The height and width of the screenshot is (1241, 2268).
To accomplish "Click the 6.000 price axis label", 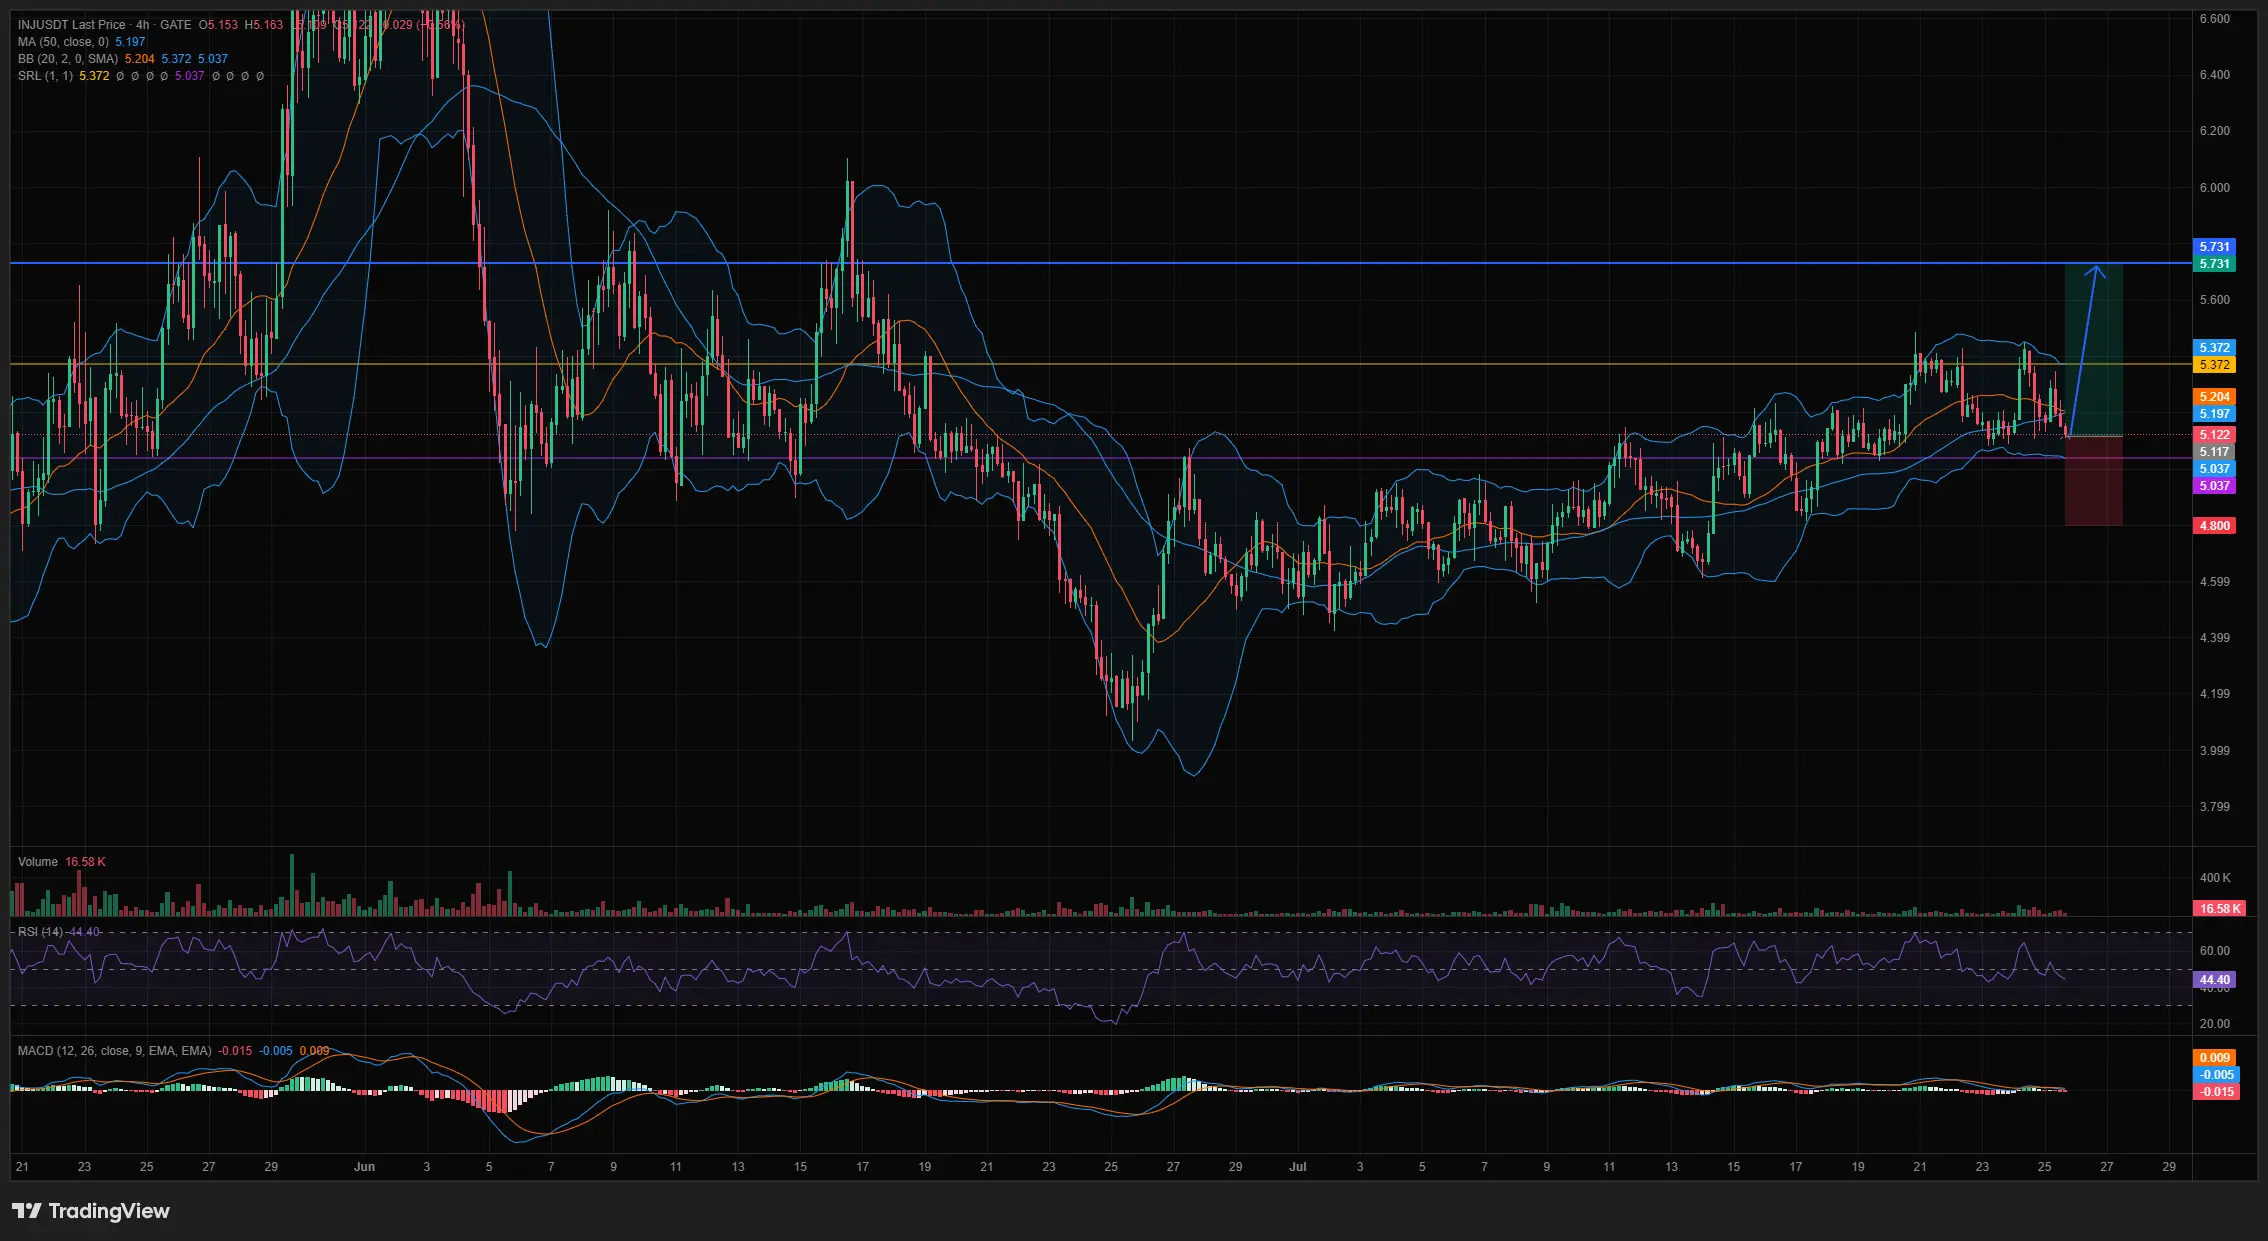I will tap(2215, 188).
